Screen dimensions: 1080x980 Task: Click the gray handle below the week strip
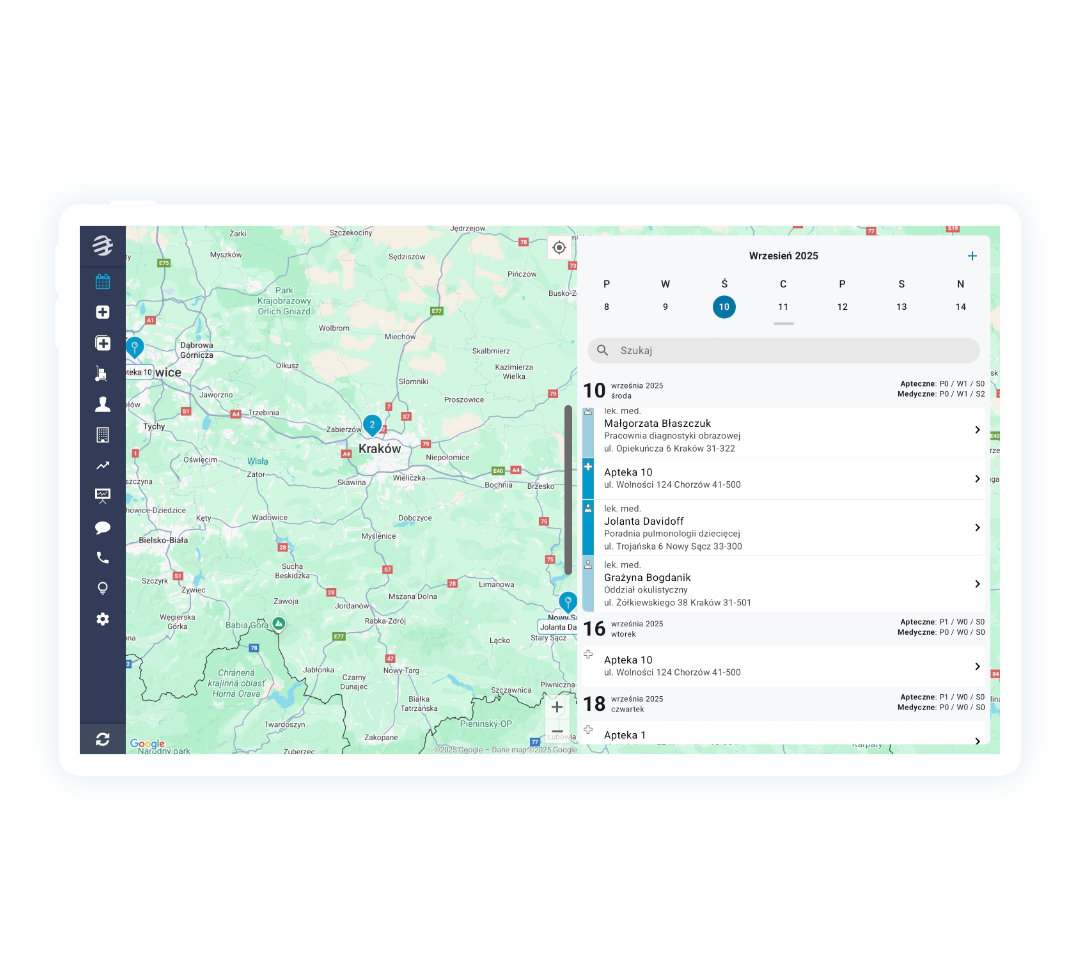point(783,324)
